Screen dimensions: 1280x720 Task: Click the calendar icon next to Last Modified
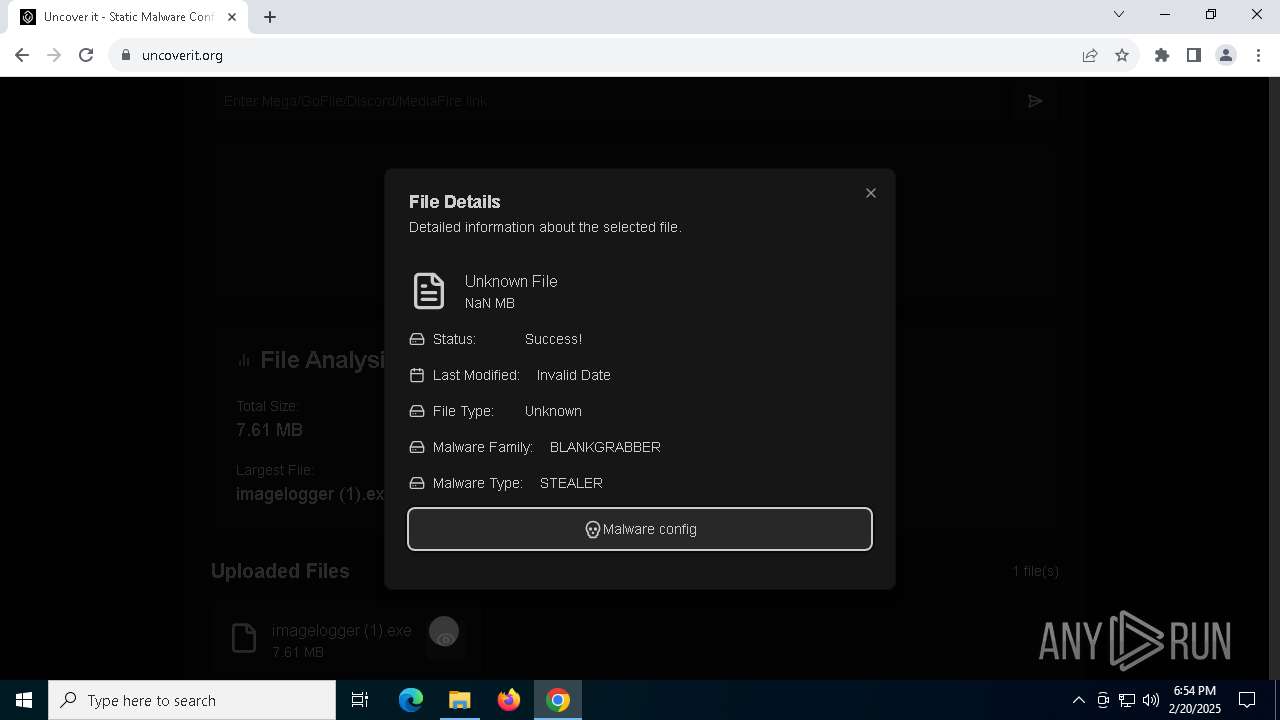click(x=417, y=375)
